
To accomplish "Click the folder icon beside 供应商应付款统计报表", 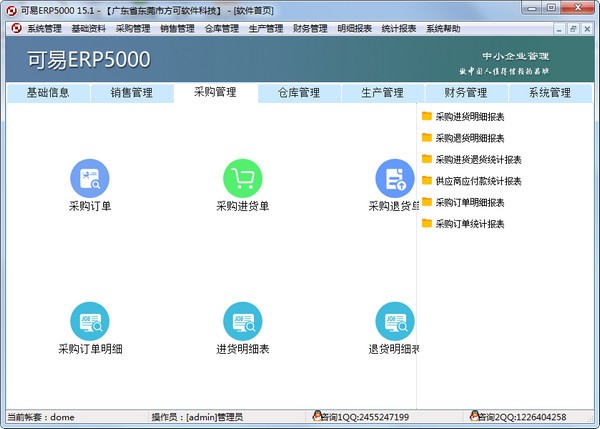I will [427, 180].
